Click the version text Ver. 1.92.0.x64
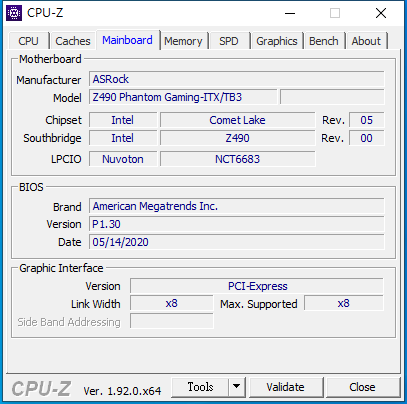The image size is (407, 404). [122, 391]
